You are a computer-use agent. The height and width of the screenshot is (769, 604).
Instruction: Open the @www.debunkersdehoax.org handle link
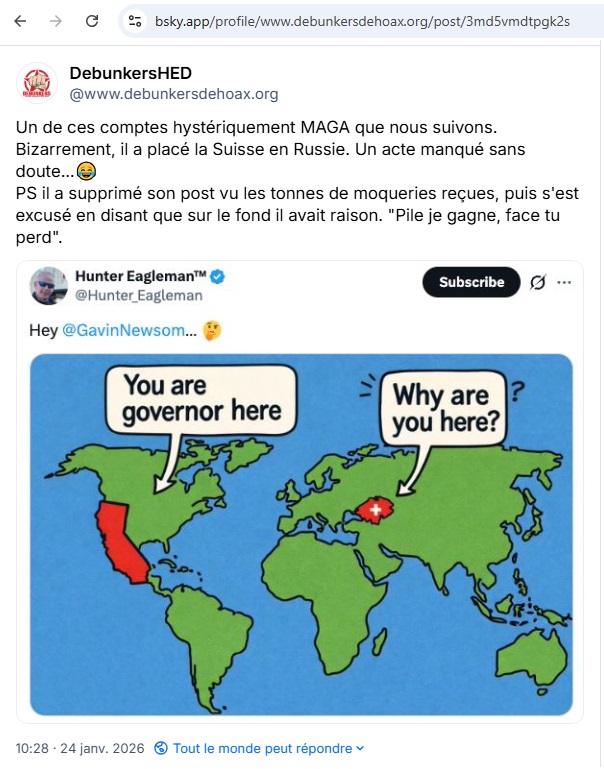(x=173, y=94)
